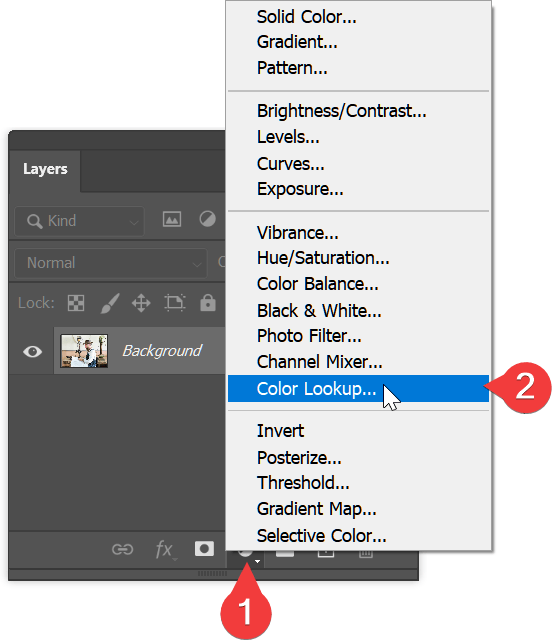Choose Solid Color... fill layer
Screen dimensions: 552x640
click(306, 17)
